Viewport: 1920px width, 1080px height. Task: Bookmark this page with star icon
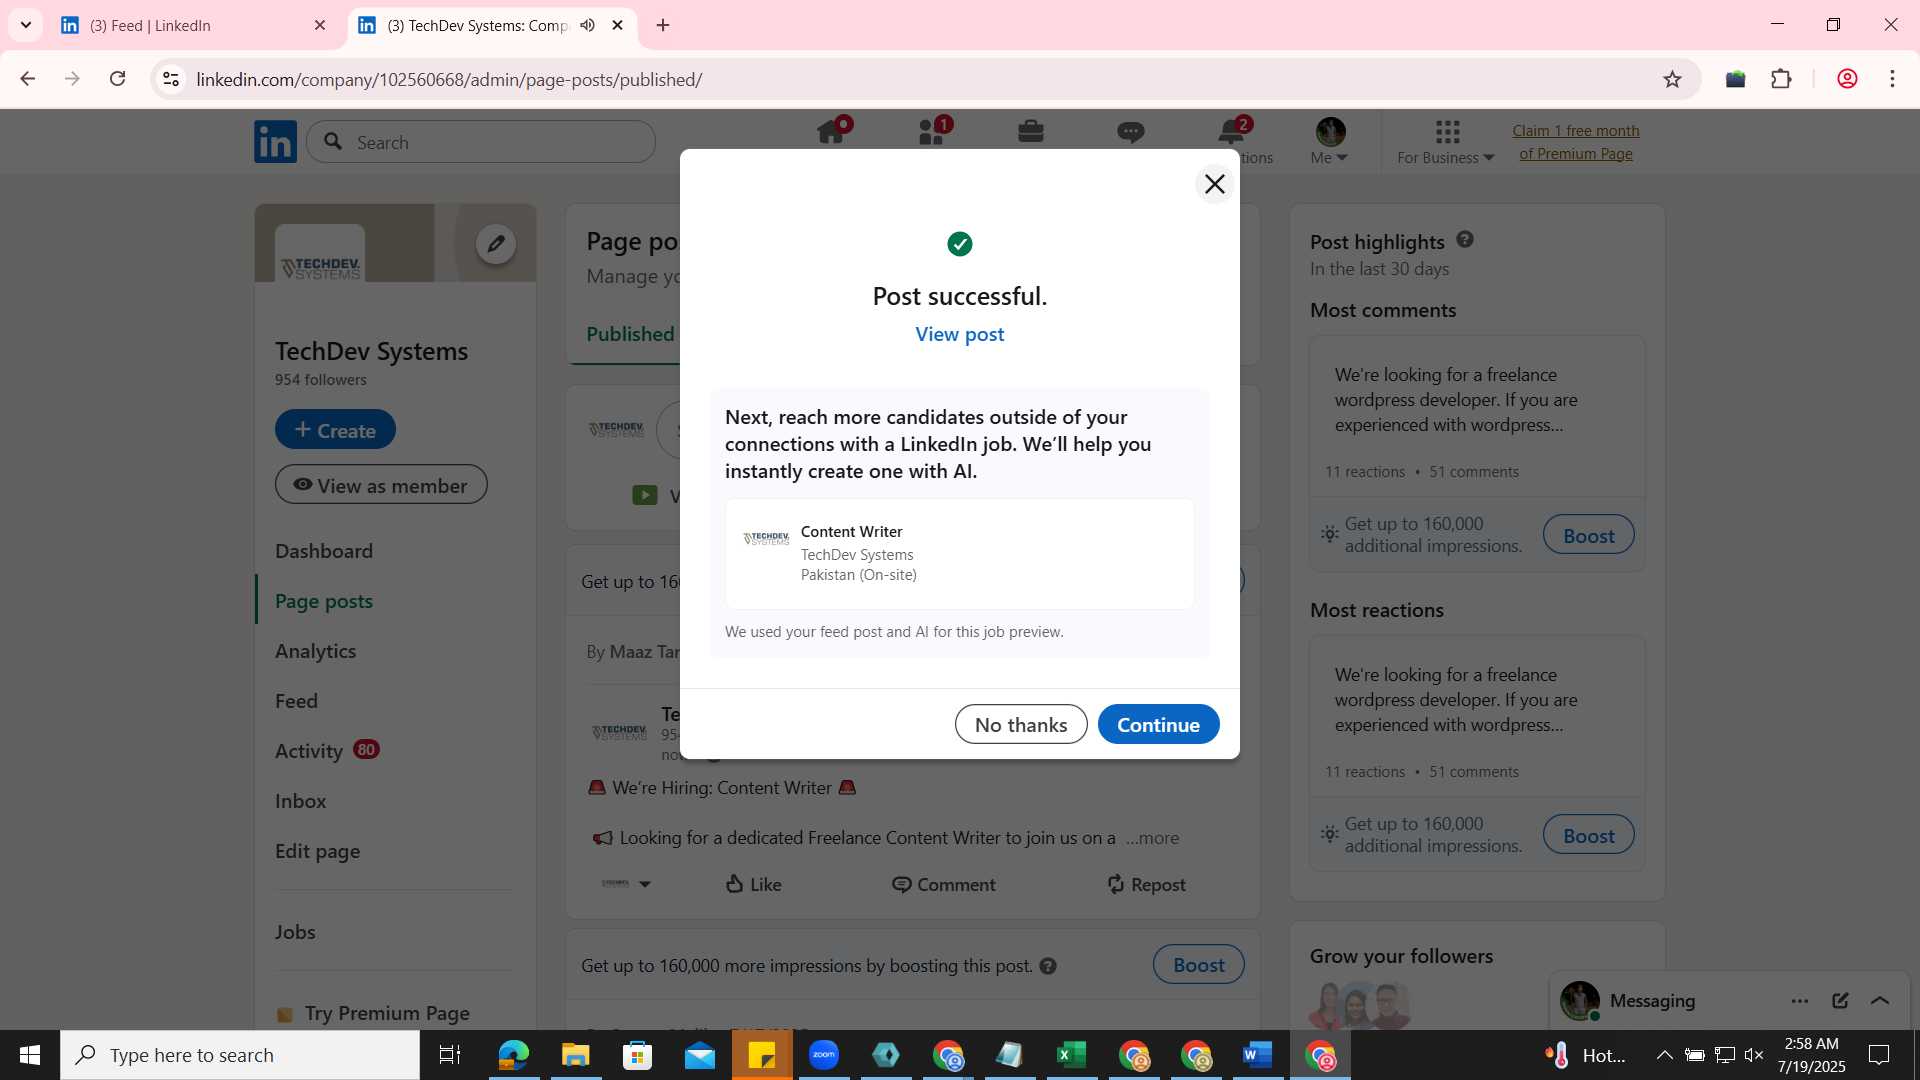tap(1672, 79)
